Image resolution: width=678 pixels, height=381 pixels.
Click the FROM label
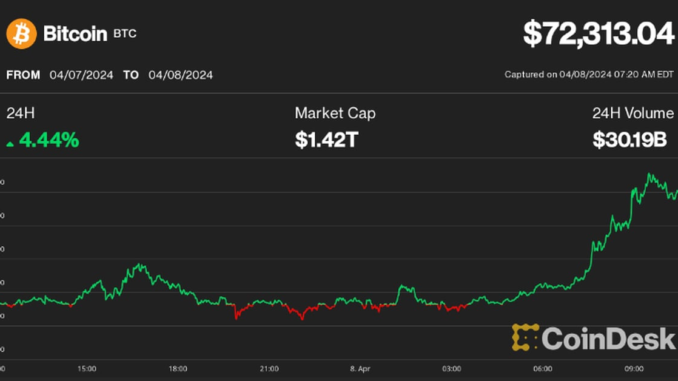coord(23,75)
